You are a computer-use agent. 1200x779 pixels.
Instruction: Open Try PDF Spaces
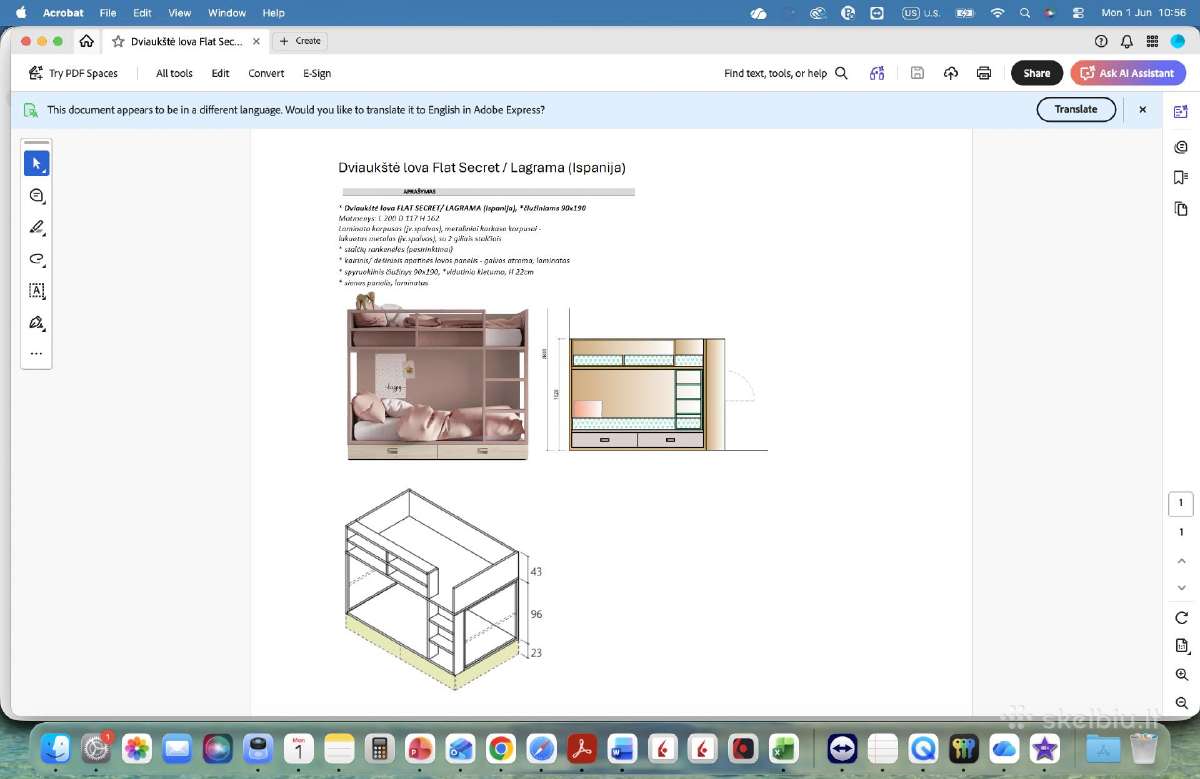coord(73,73)
